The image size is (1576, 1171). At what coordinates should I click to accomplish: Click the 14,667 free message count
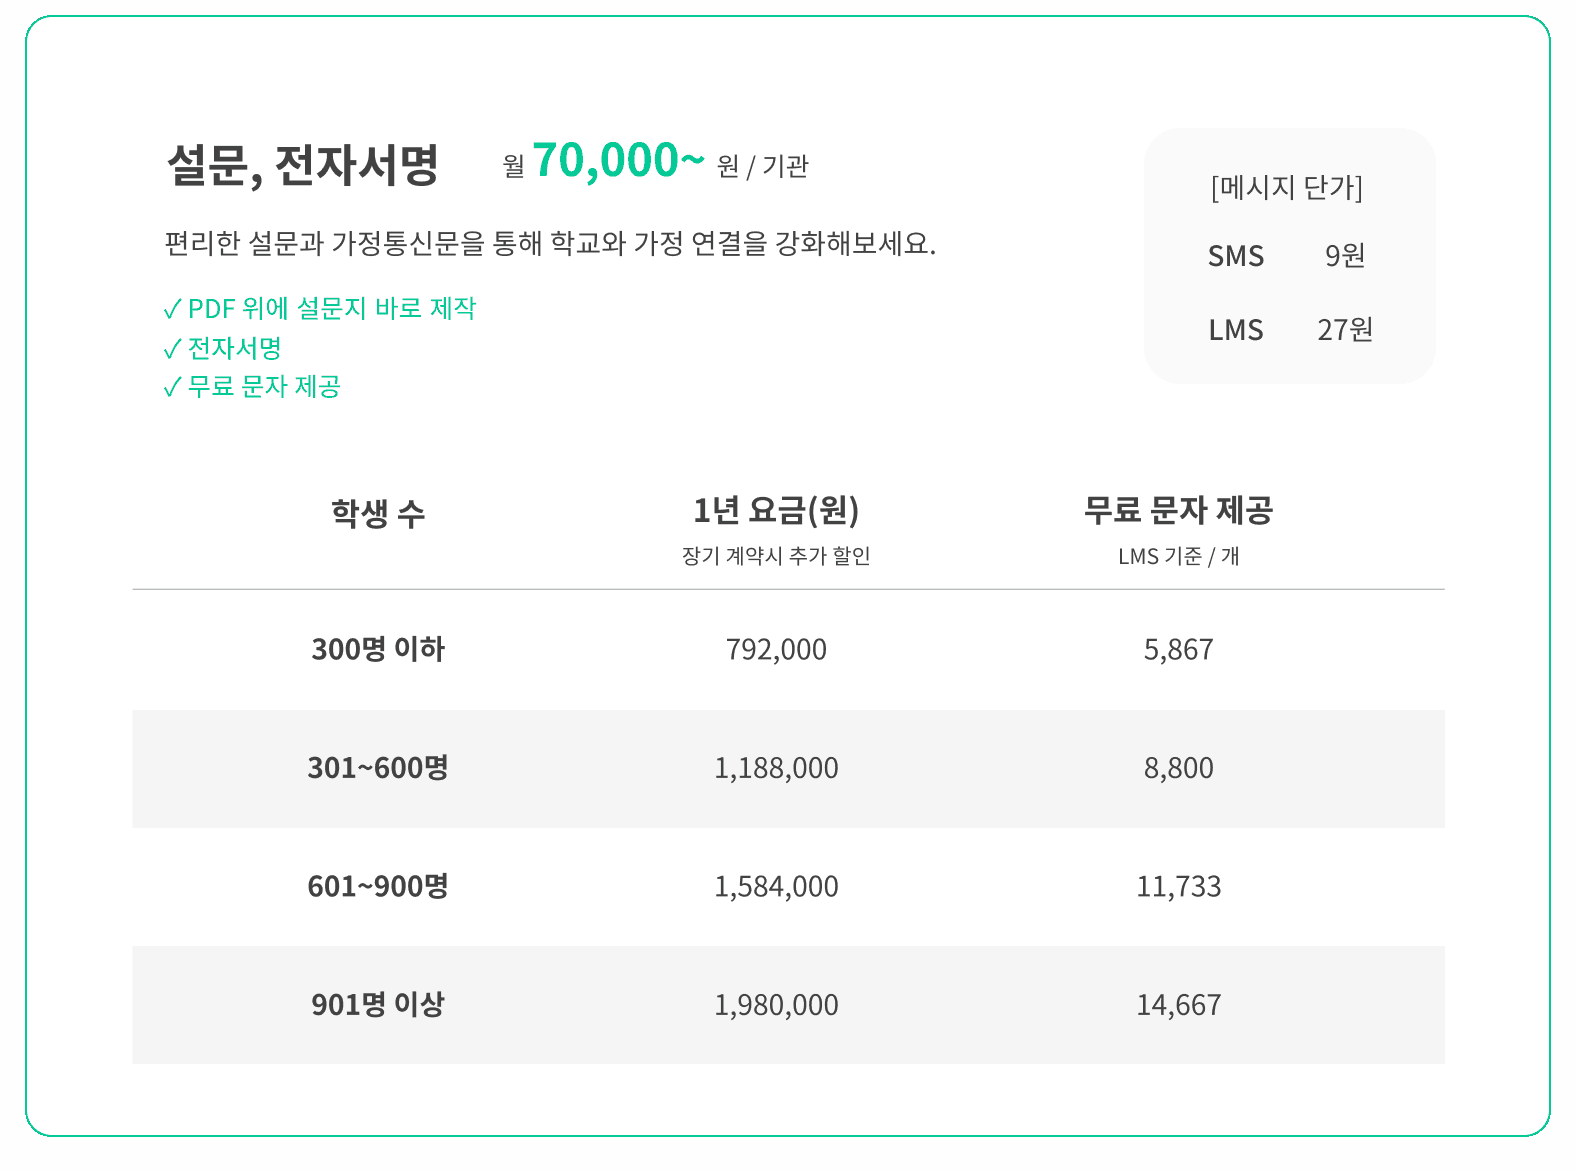(x=1178, y=1004)
